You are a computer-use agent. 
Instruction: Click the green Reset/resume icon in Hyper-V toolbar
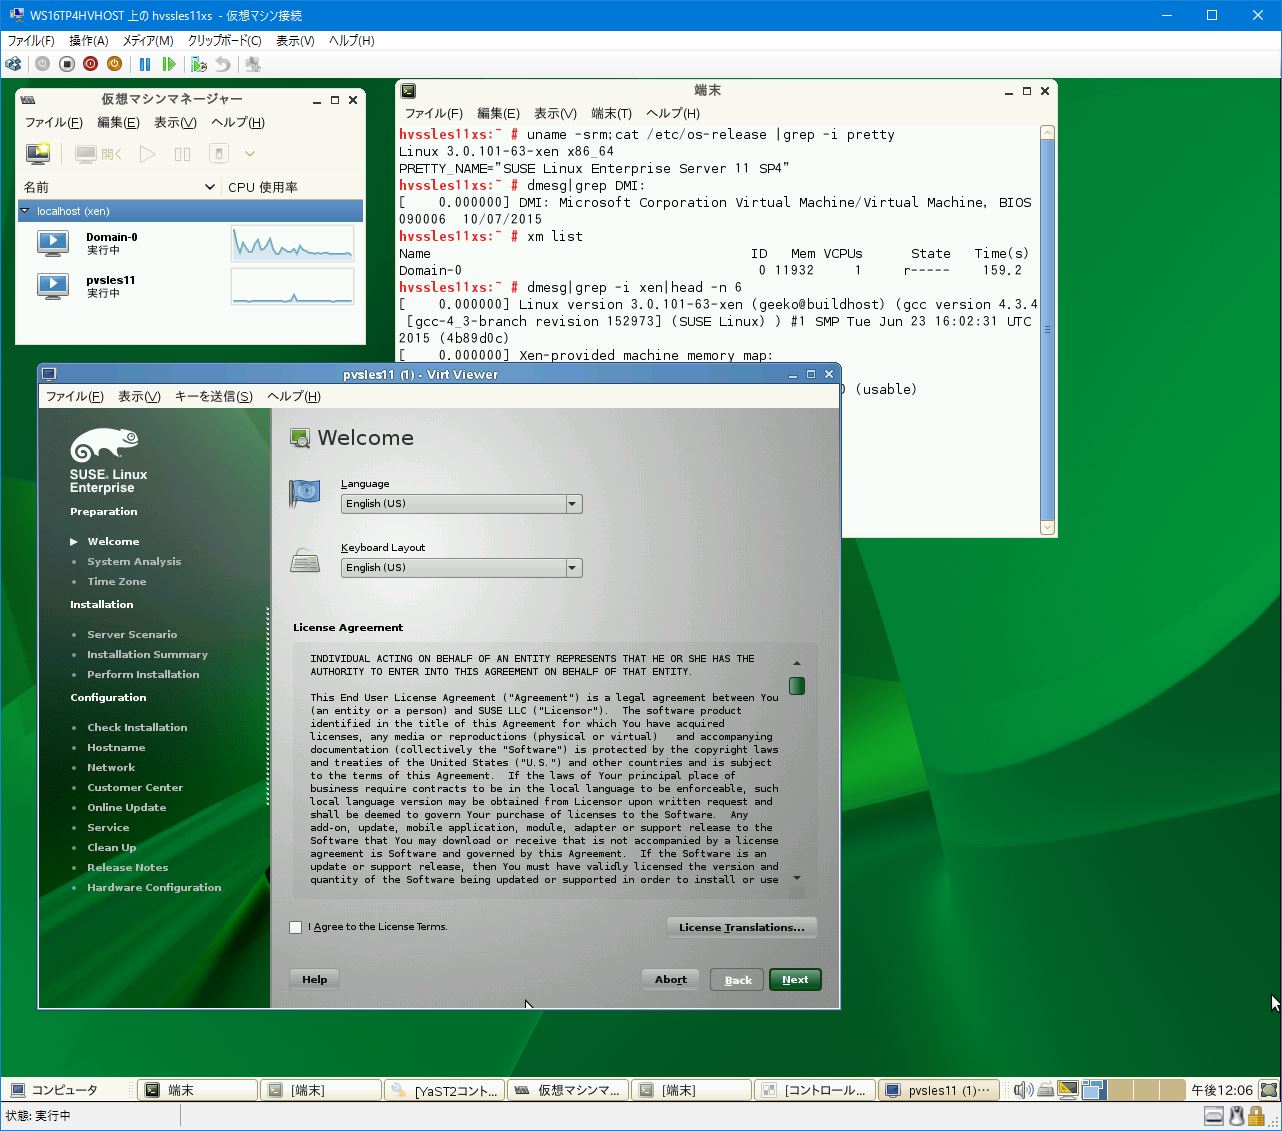[x=169, y=64]
